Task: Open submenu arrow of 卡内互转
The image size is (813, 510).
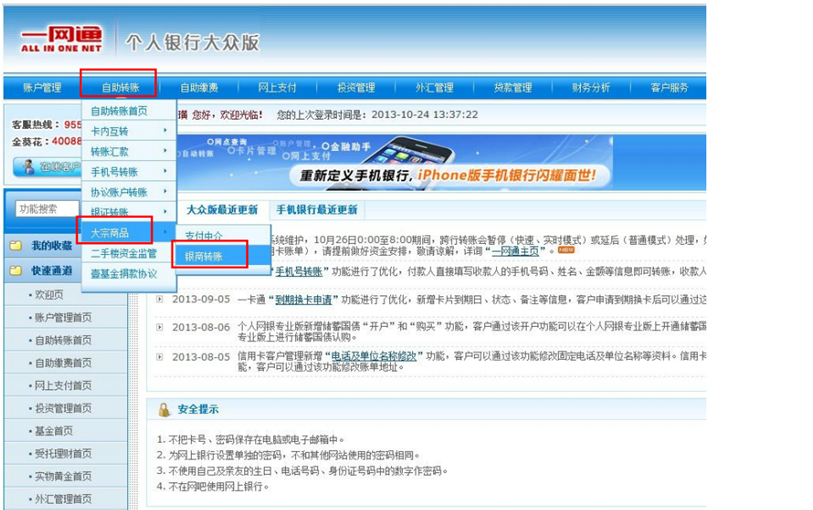Action: pyautogui.click(x=165, y=130)
